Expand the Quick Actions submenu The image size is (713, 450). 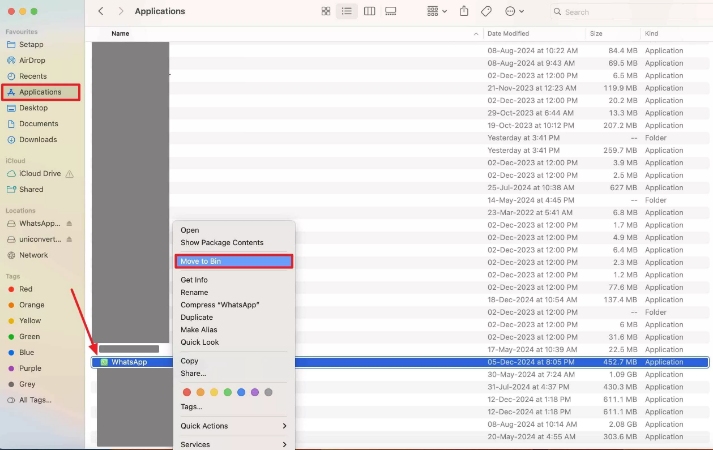(233, 426)
